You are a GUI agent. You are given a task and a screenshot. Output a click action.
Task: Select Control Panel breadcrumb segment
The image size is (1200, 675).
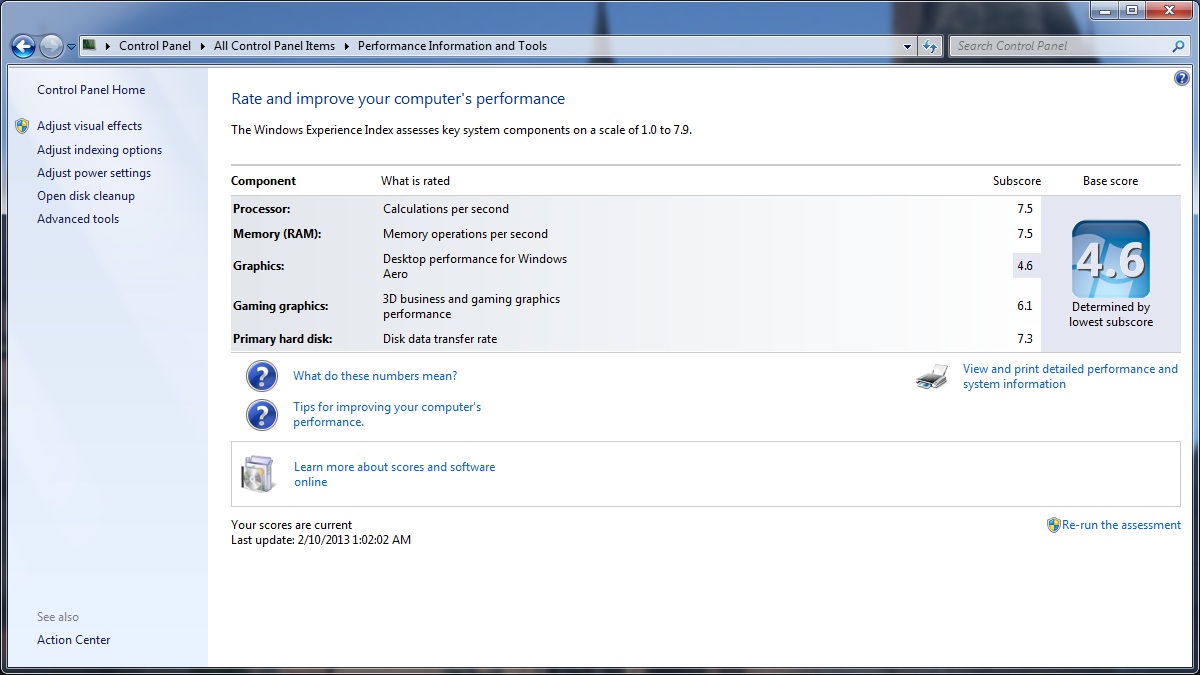click(155, 46)
